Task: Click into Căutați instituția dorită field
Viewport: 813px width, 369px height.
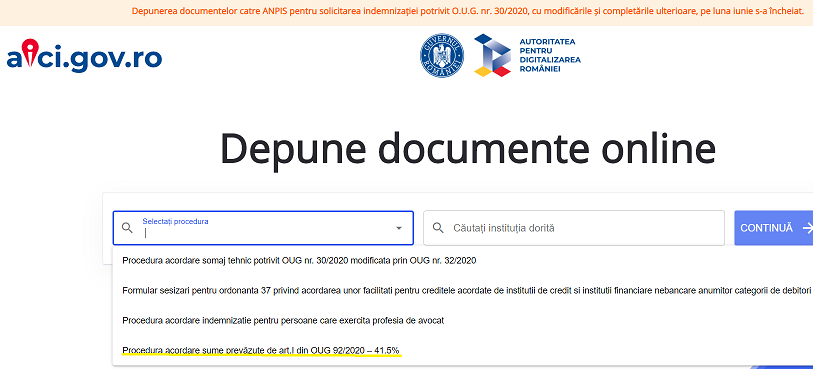Action: 574,228
